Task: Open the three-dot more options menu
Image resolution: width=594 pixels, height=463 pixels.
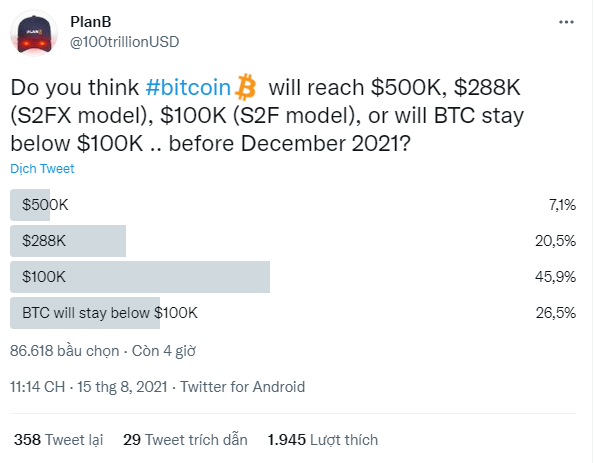Action: (x=566, y=22)
